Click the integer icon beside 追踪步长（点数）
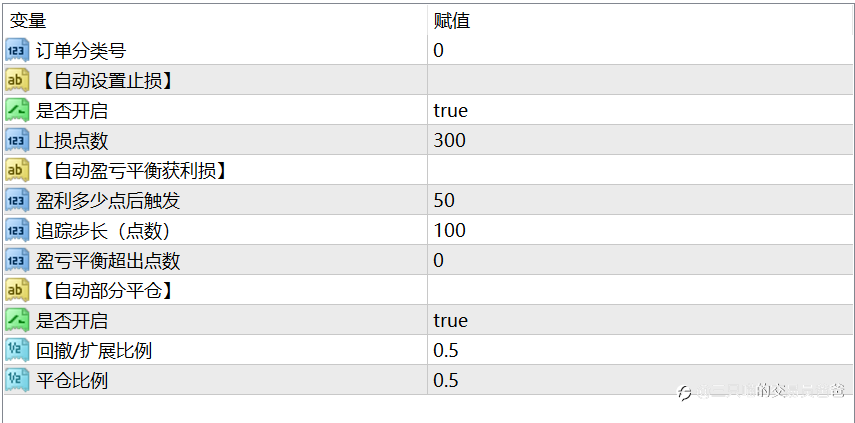 click(x=17, y=231)
